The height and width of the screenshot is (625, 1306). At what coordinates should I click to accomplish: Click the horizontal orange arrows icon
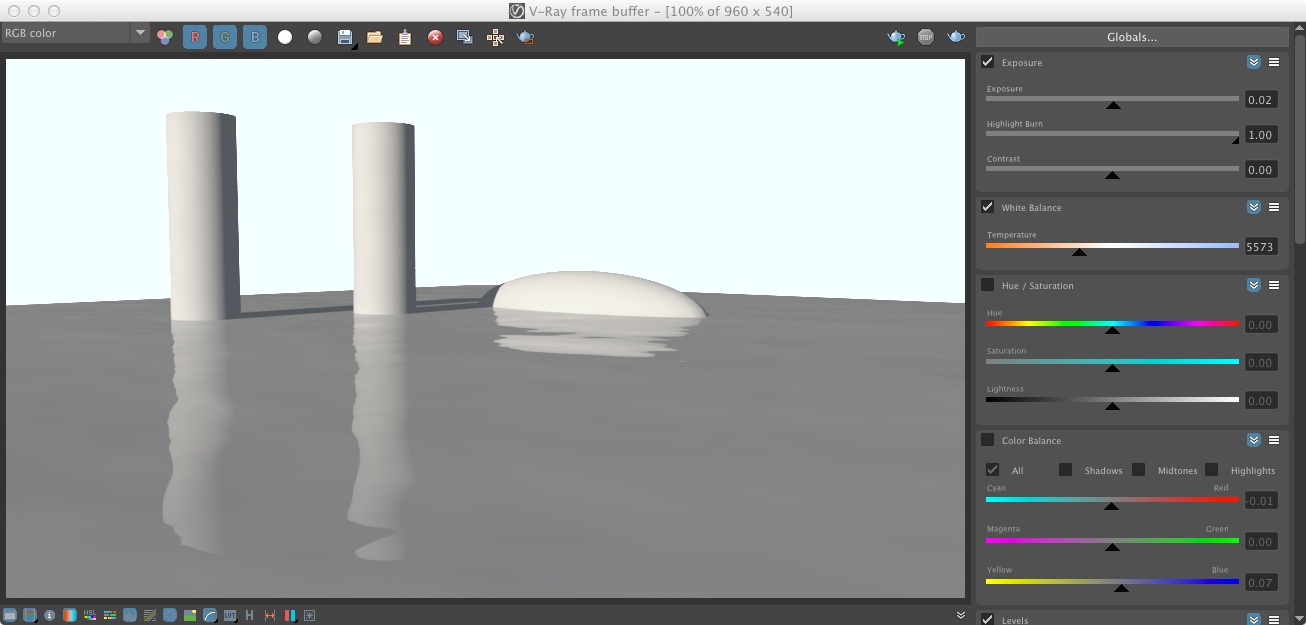click(x=270, y=615)
